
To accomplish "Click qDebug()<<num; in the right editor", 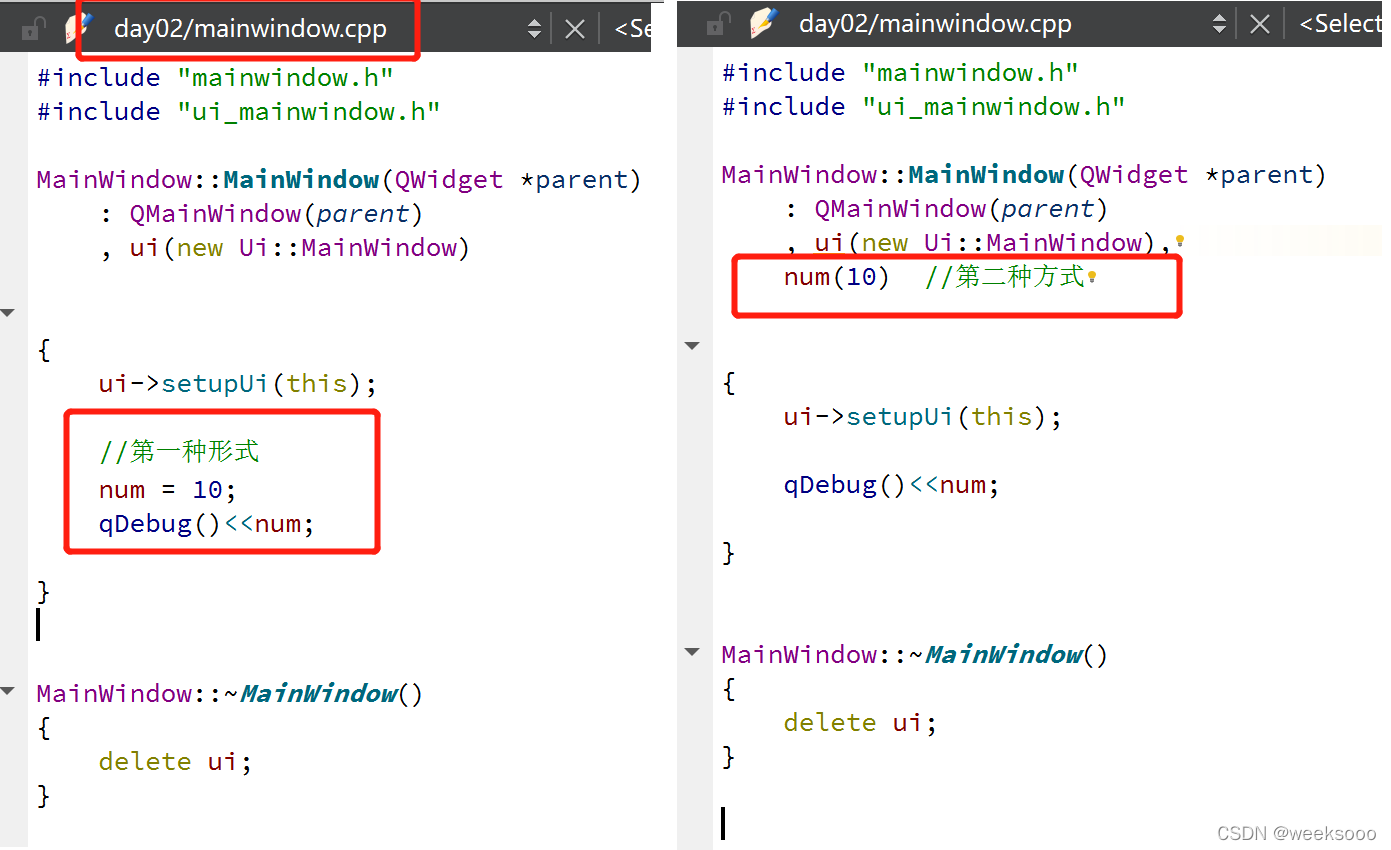I will click(x=892, y=486).
